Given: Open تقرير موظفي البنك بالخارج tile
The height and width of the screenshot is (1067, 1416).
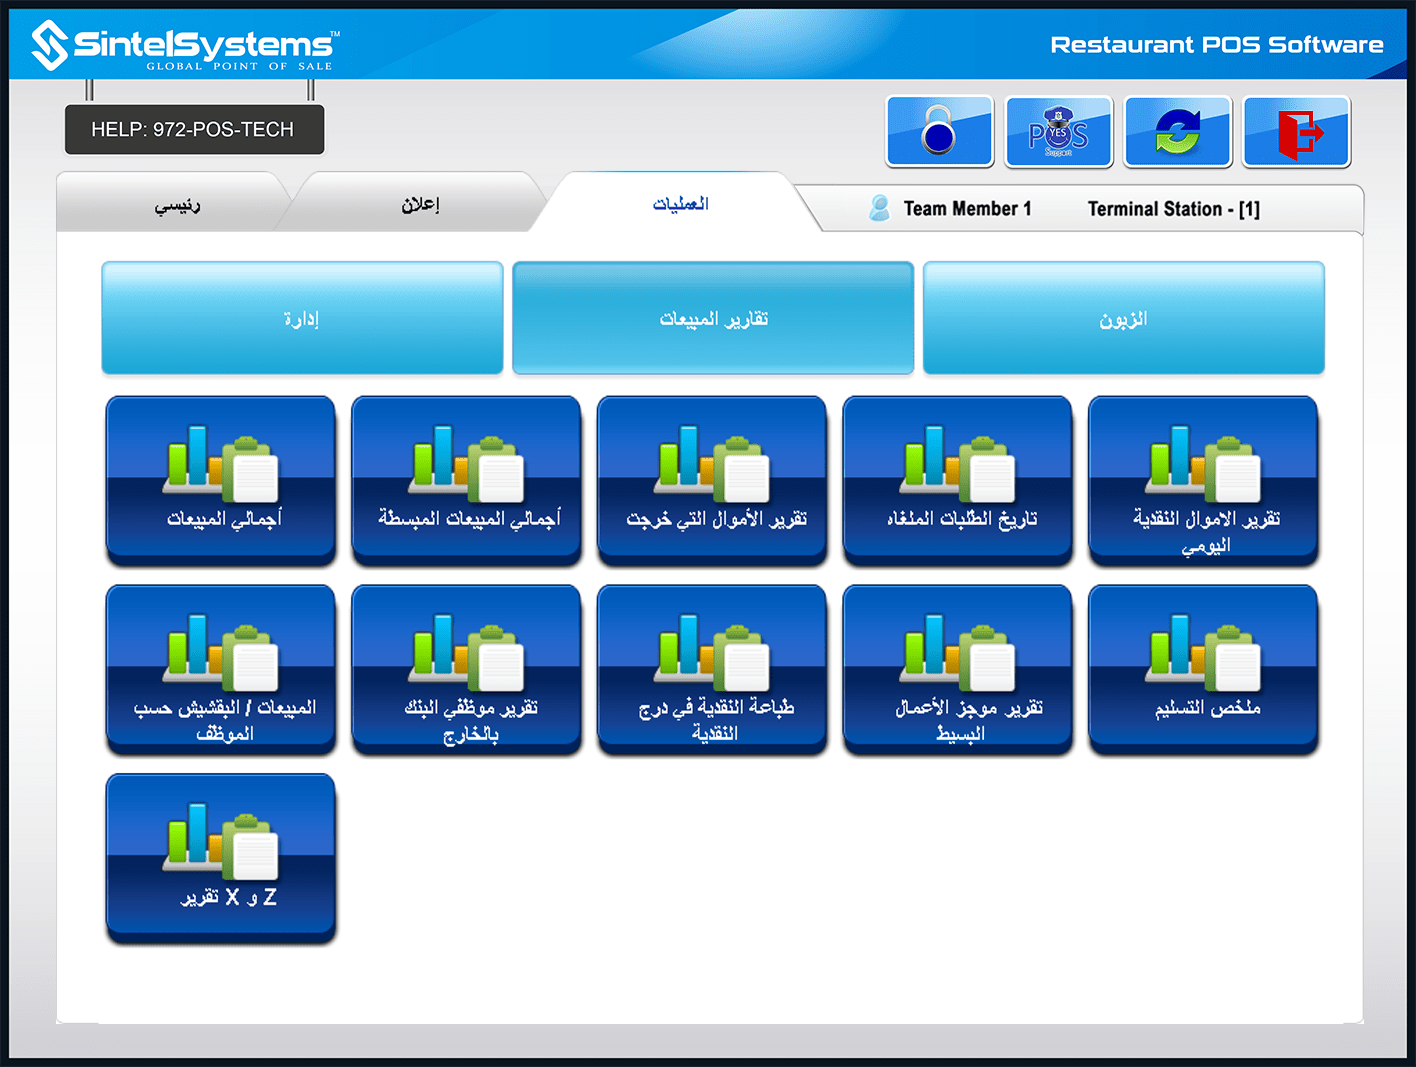Looking at the screenshot, I should (x=467, y=670).
